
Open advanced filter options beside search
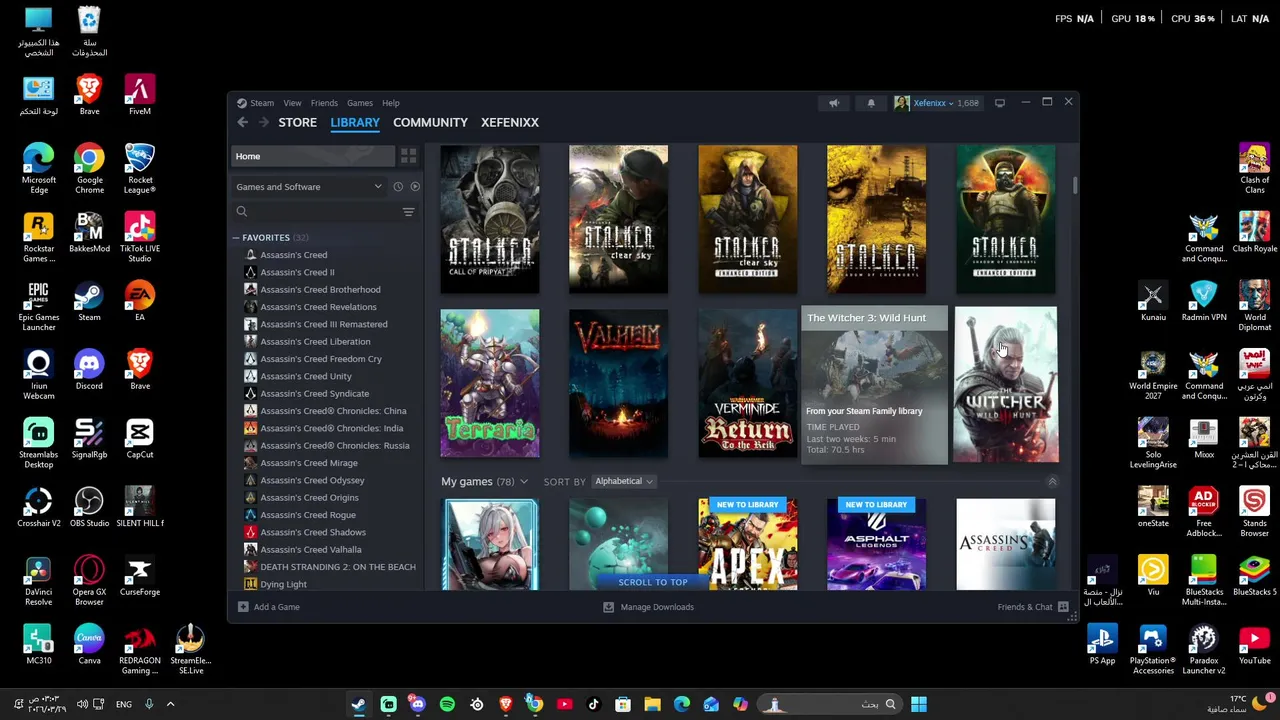408,212
